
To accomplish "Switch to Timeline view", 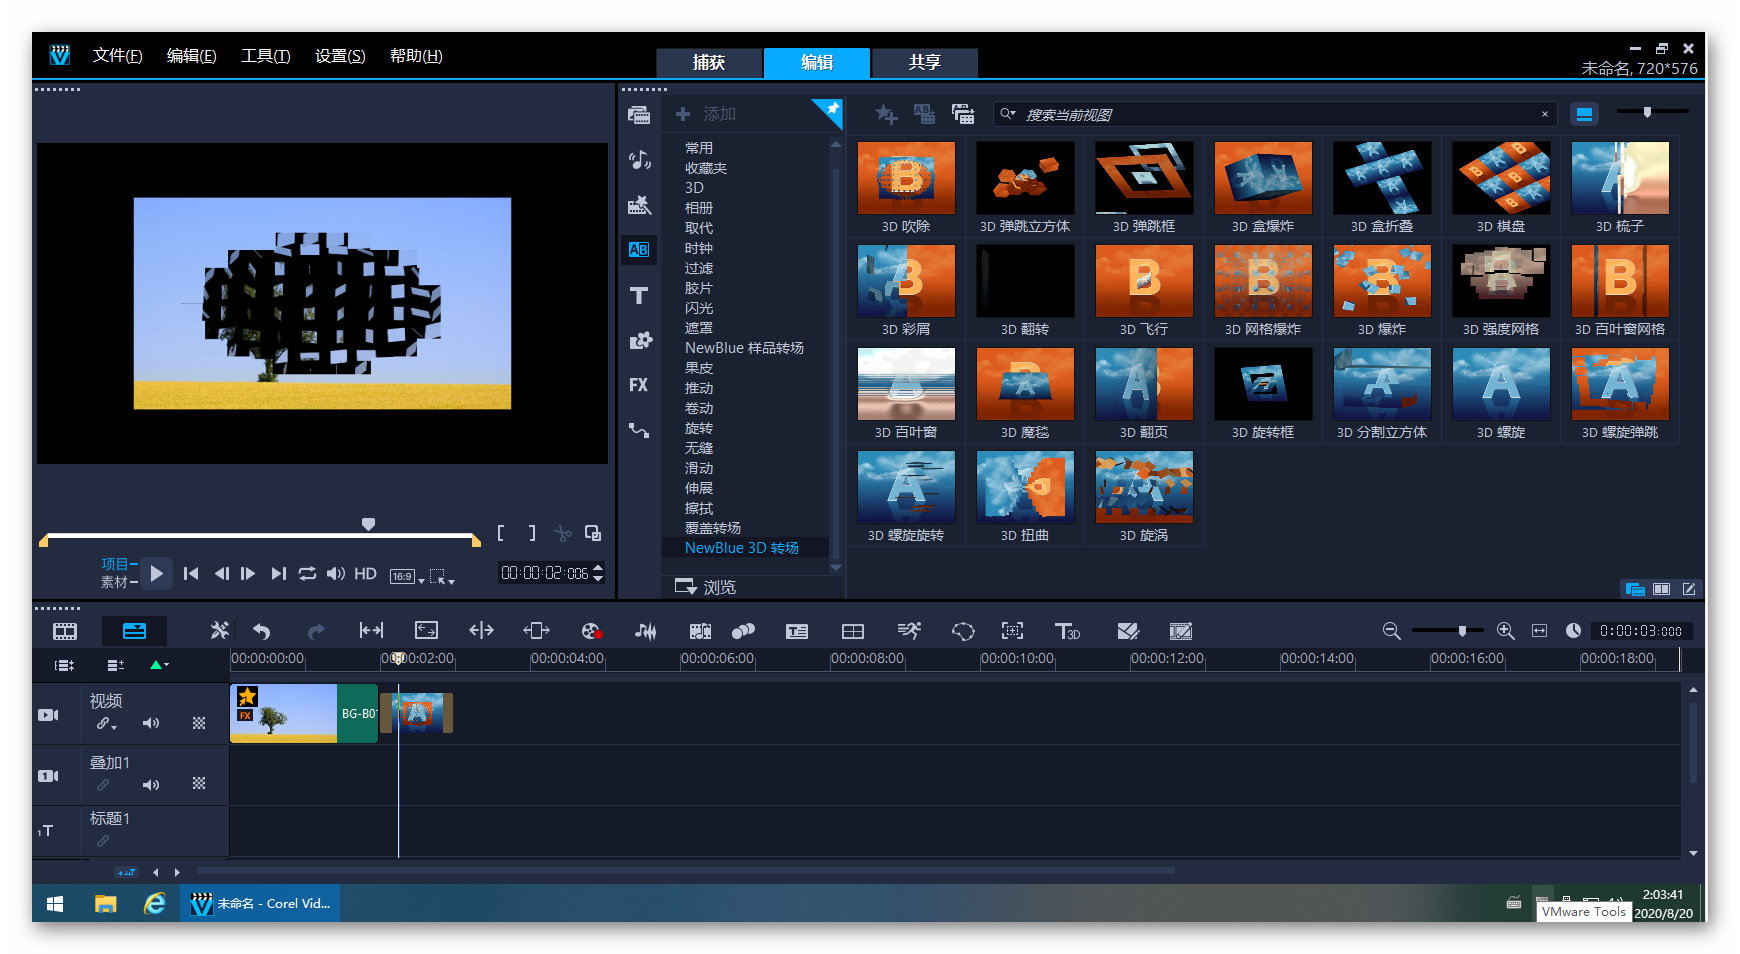I will [x=134, y=631].
